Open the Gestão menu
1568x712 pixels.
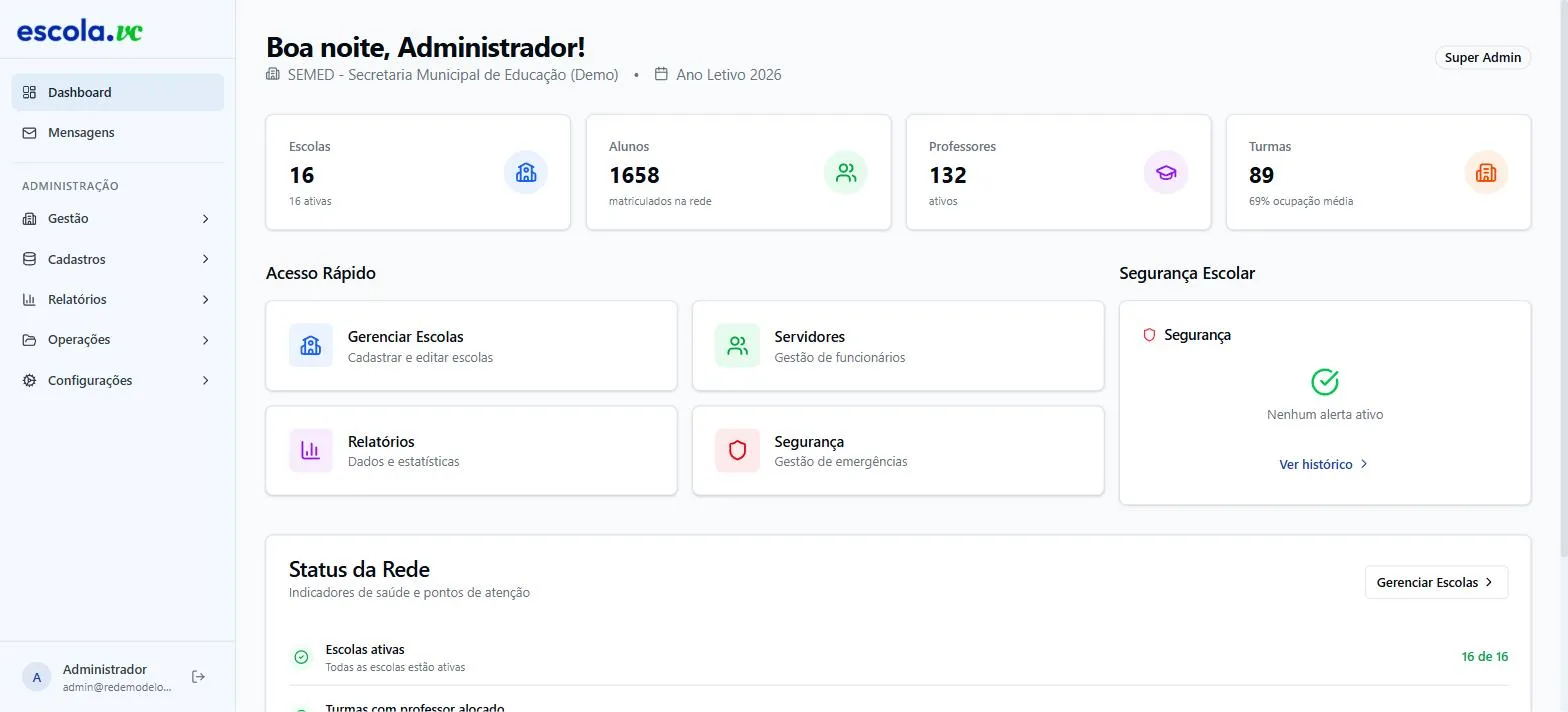pyautogui.click(x=117, y=218)
